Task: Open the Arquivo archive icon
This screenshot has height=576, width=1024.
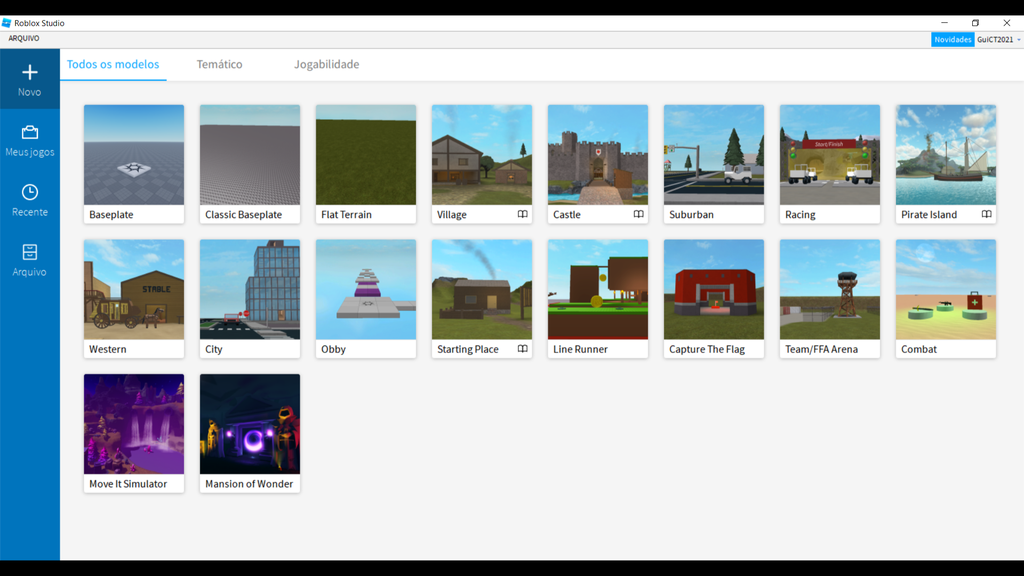Action: [29, 252]
